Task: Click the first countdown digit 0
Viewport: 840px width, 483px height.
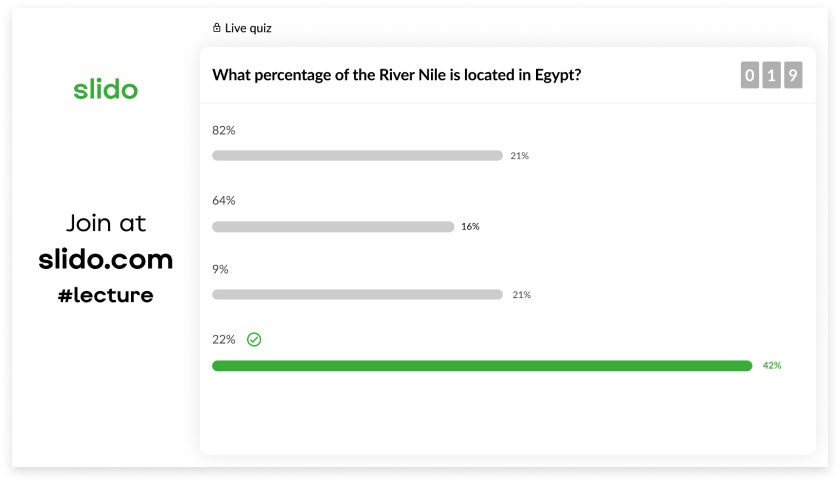Action: tap(750, 75)
